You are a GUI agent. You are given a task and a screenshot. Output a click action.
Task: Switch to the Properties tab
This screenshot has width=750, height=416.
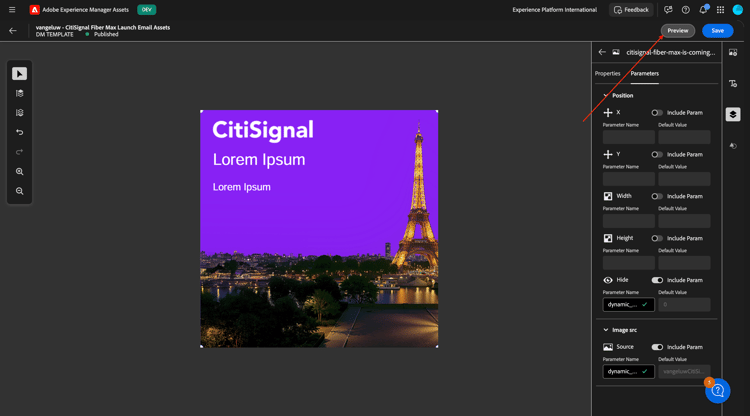(607, 74)
